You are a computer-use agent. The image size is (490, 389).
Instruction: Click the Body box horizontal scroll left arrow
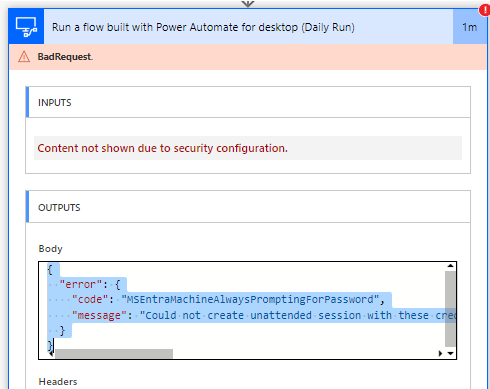[x=51, y=353]
